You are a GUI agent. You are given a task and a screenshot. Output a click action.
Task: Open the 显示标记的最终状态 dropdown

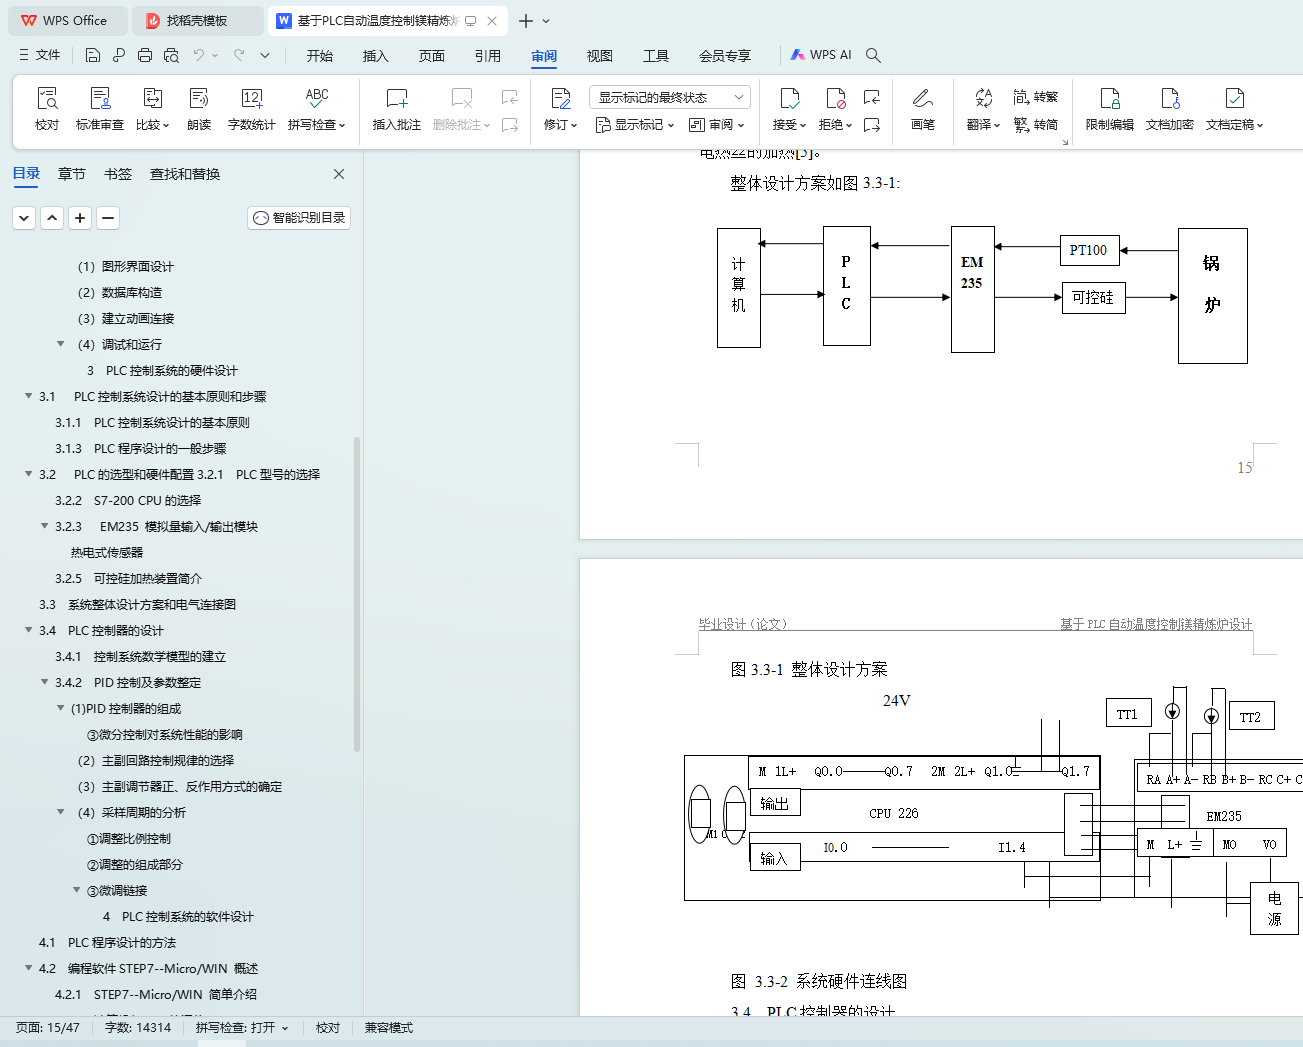point(670,97)
